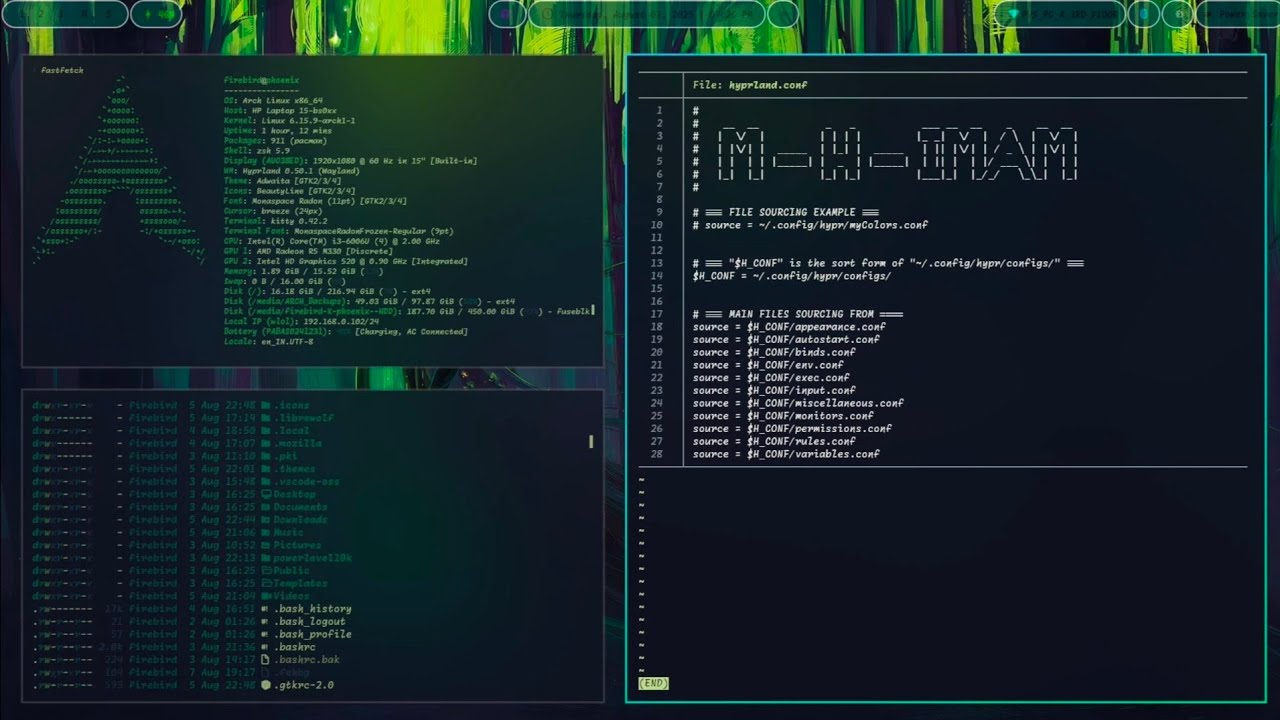
Task: Click the "fastfetch" command text
Action: (62, 70)
